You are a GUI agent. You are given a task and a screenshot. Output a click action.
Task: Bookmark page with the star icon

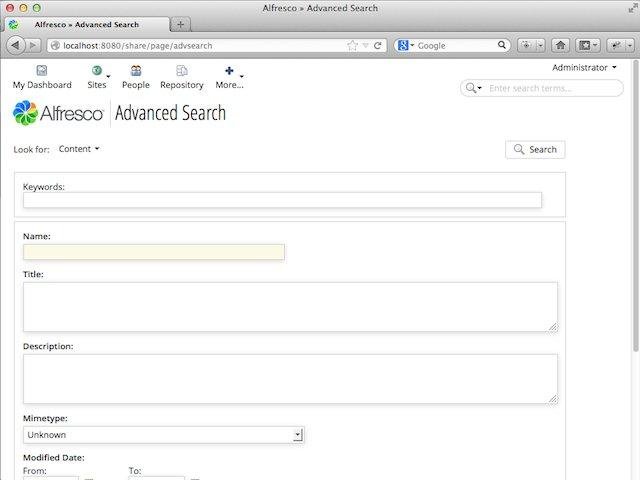point(352,46)
